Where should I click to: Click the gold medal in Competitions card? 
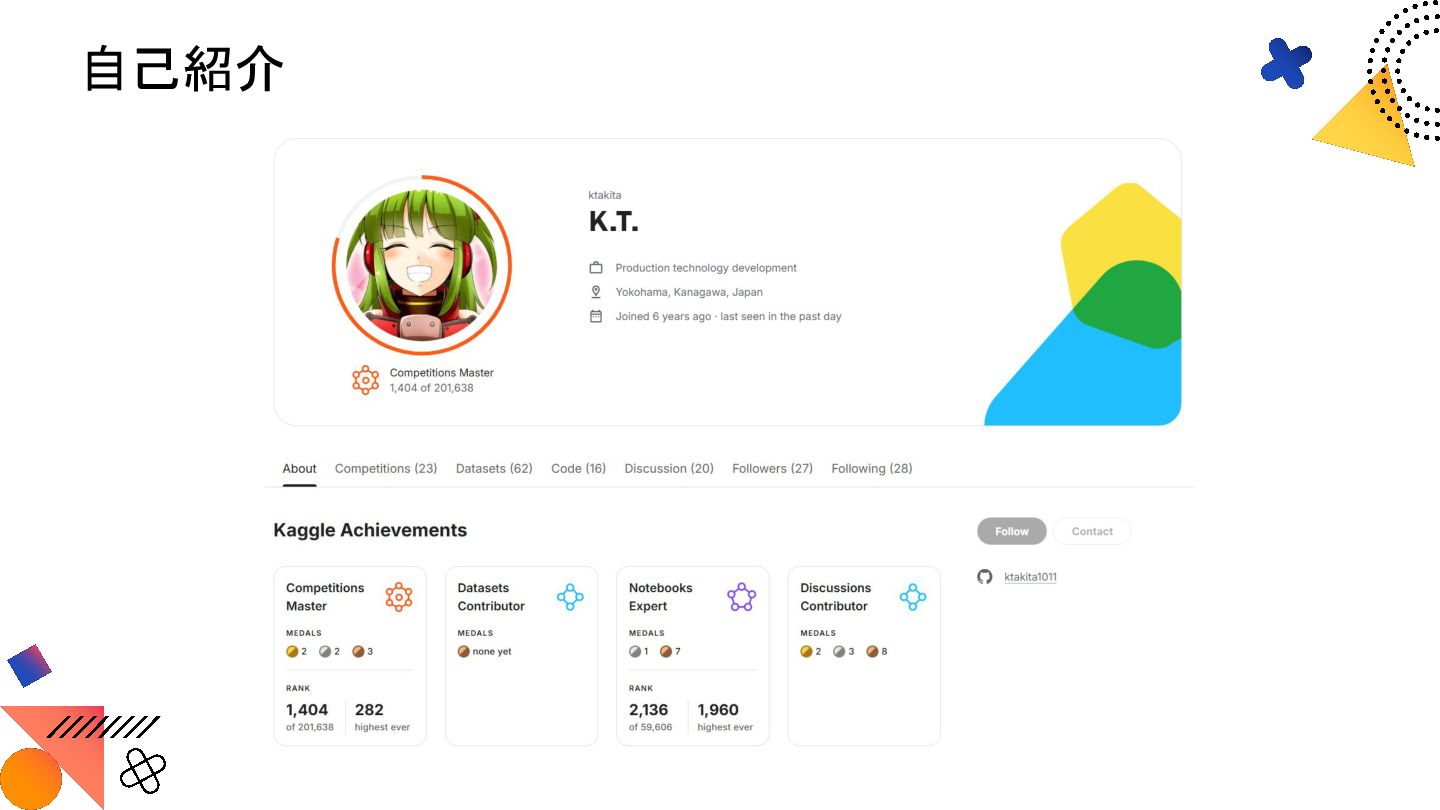coord(292,651)
